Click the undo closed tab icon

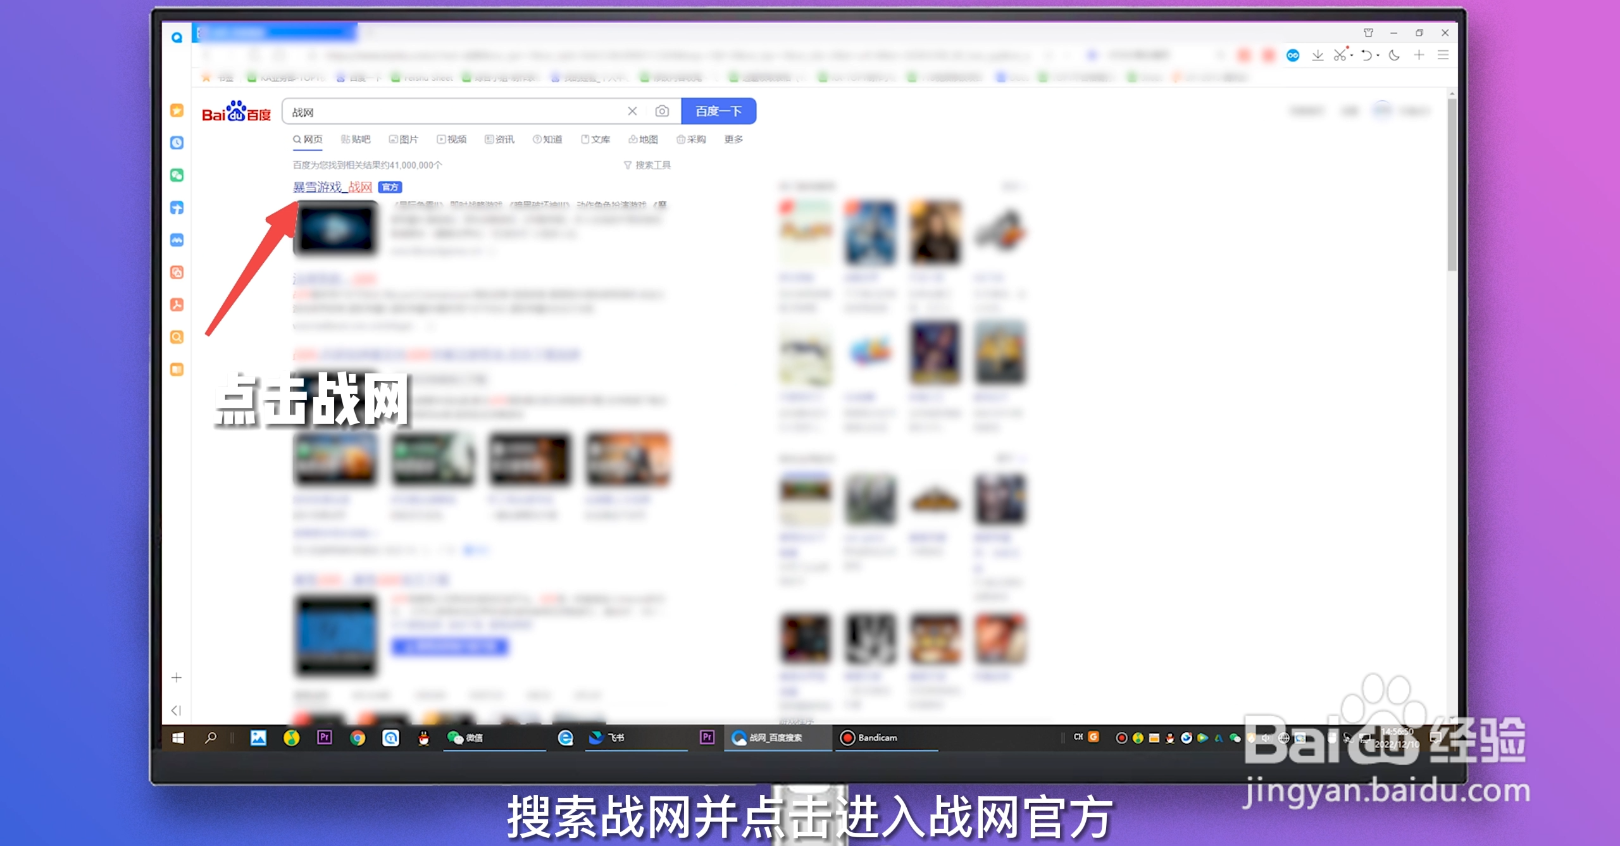pyautogui.click(x=1367, y=55)
